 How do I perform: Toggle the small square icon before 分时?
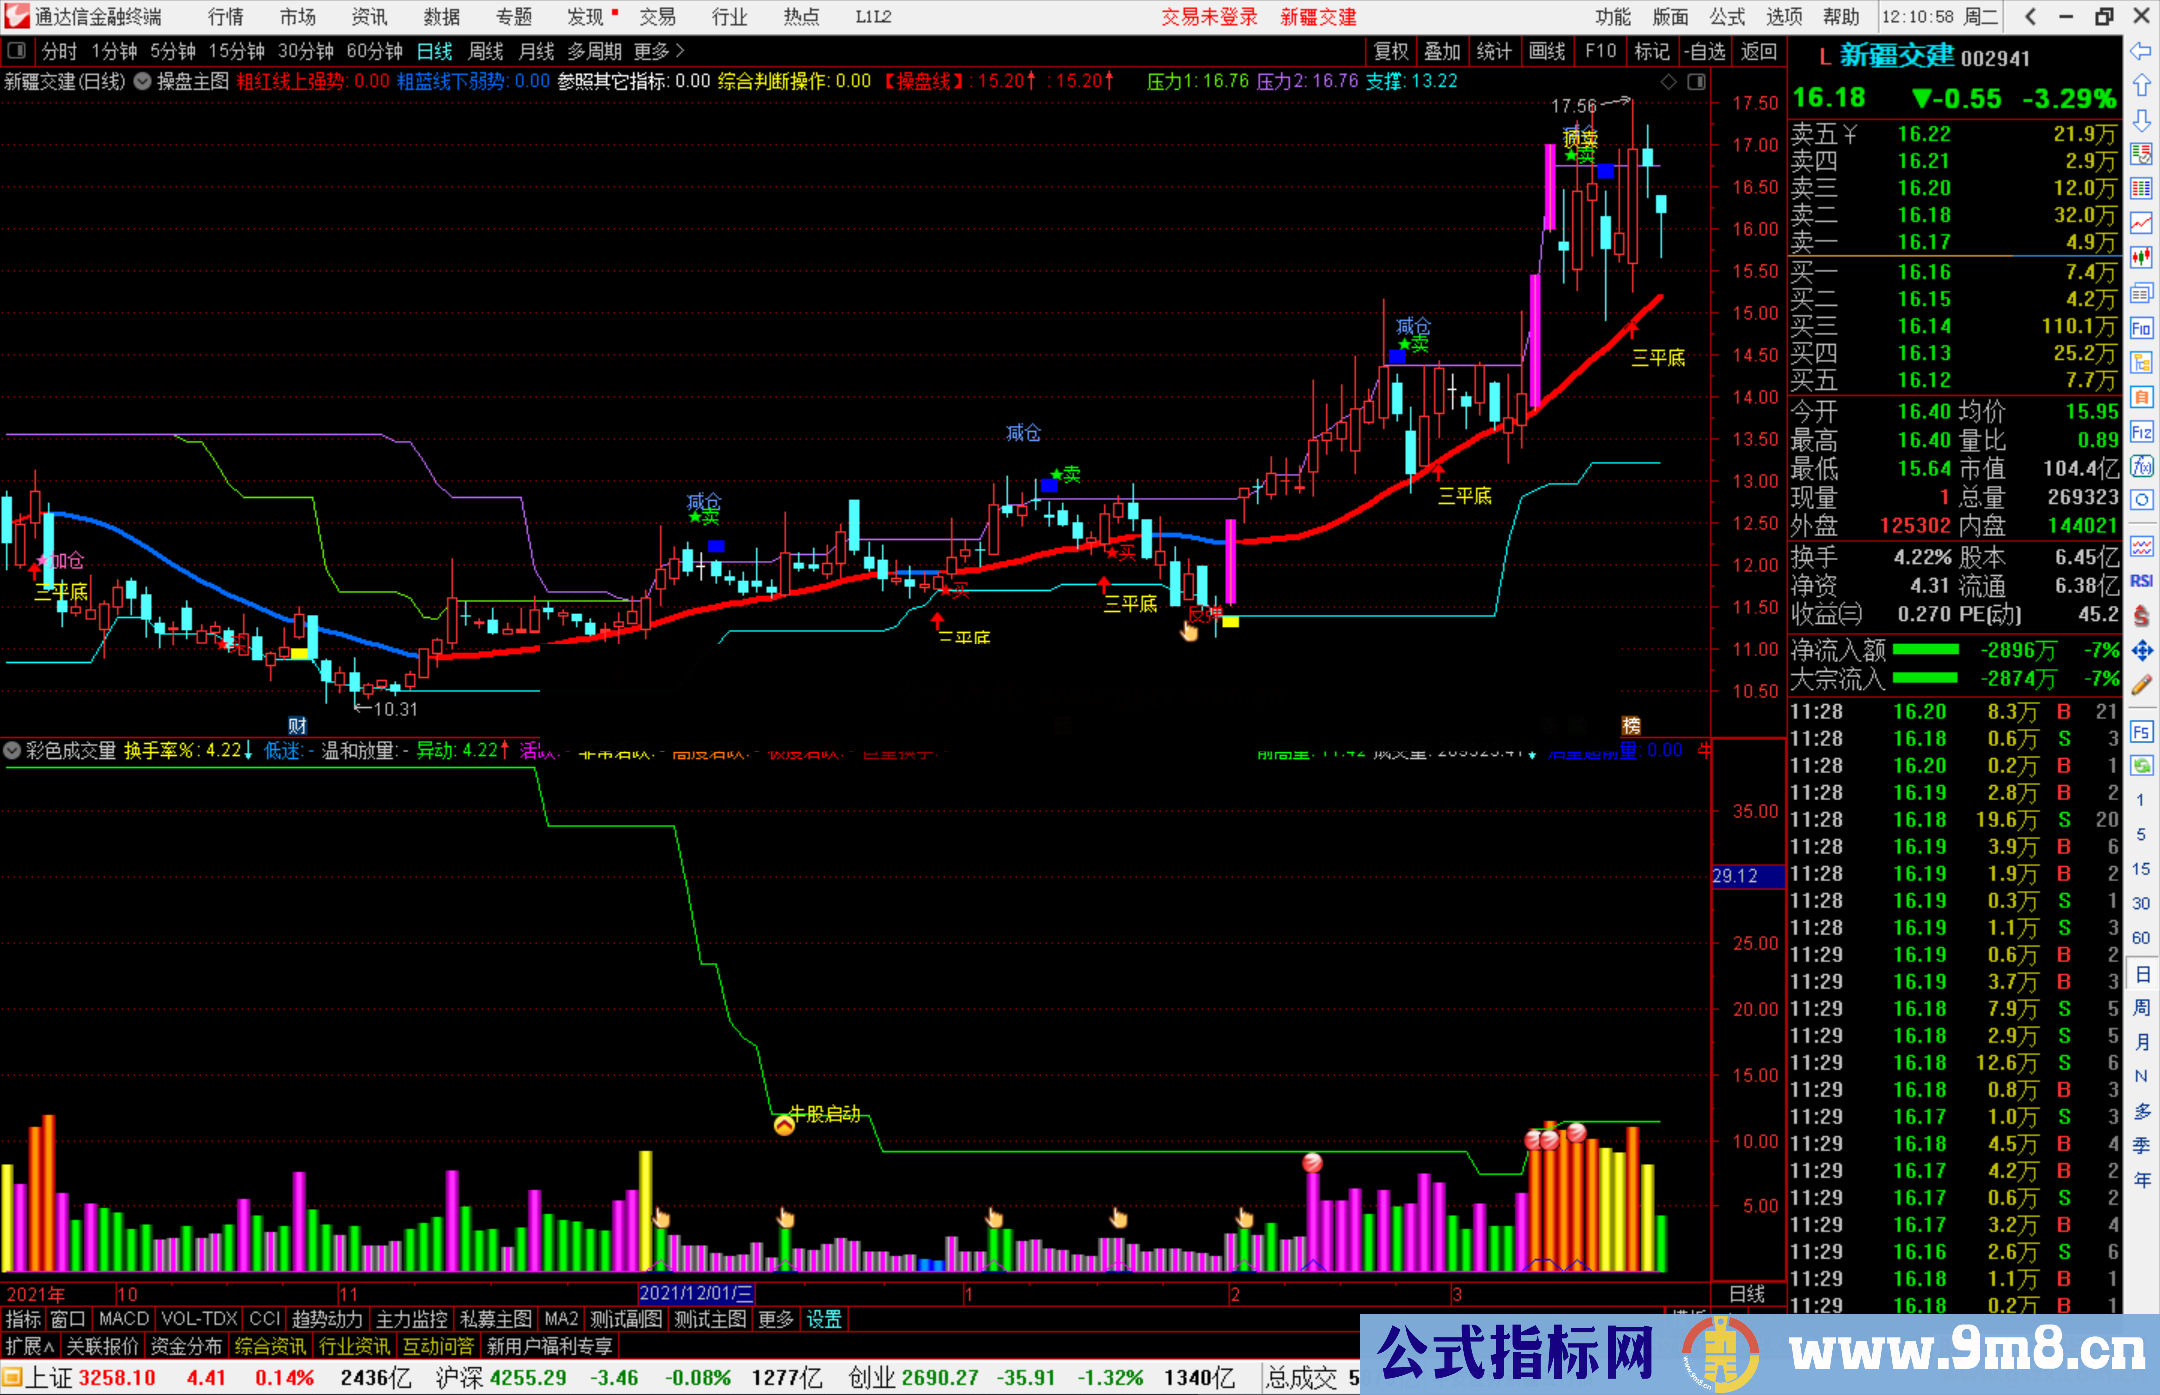pyautogui.click(x=17, y=50)
